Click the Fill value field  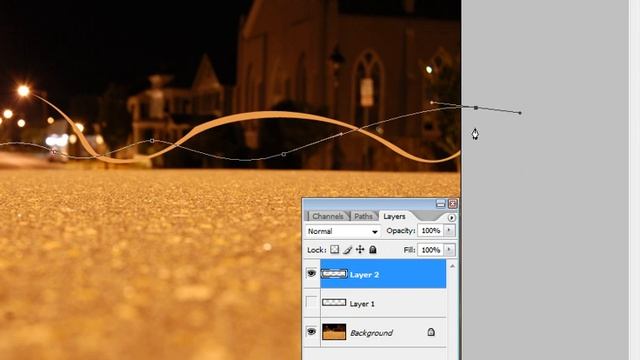pos(431,249)
